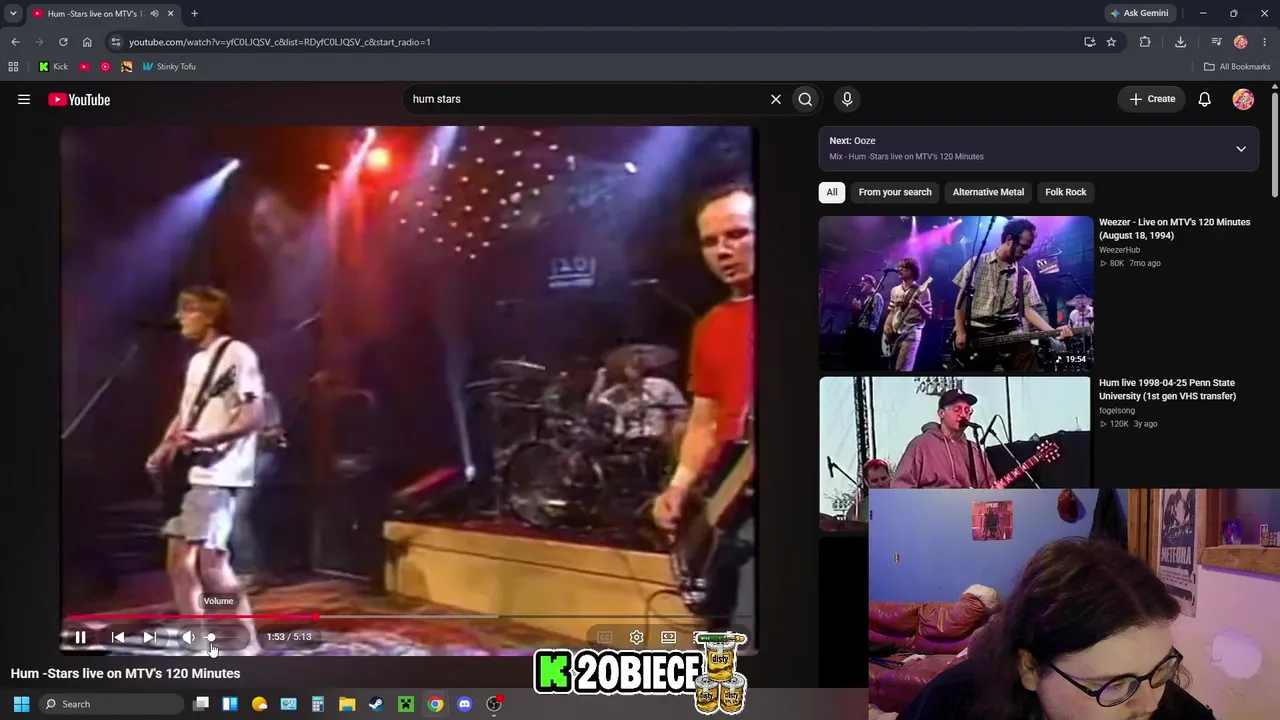1280x720 pixels.
Task: Open the browser home page
Action: [x=87, y=42]
